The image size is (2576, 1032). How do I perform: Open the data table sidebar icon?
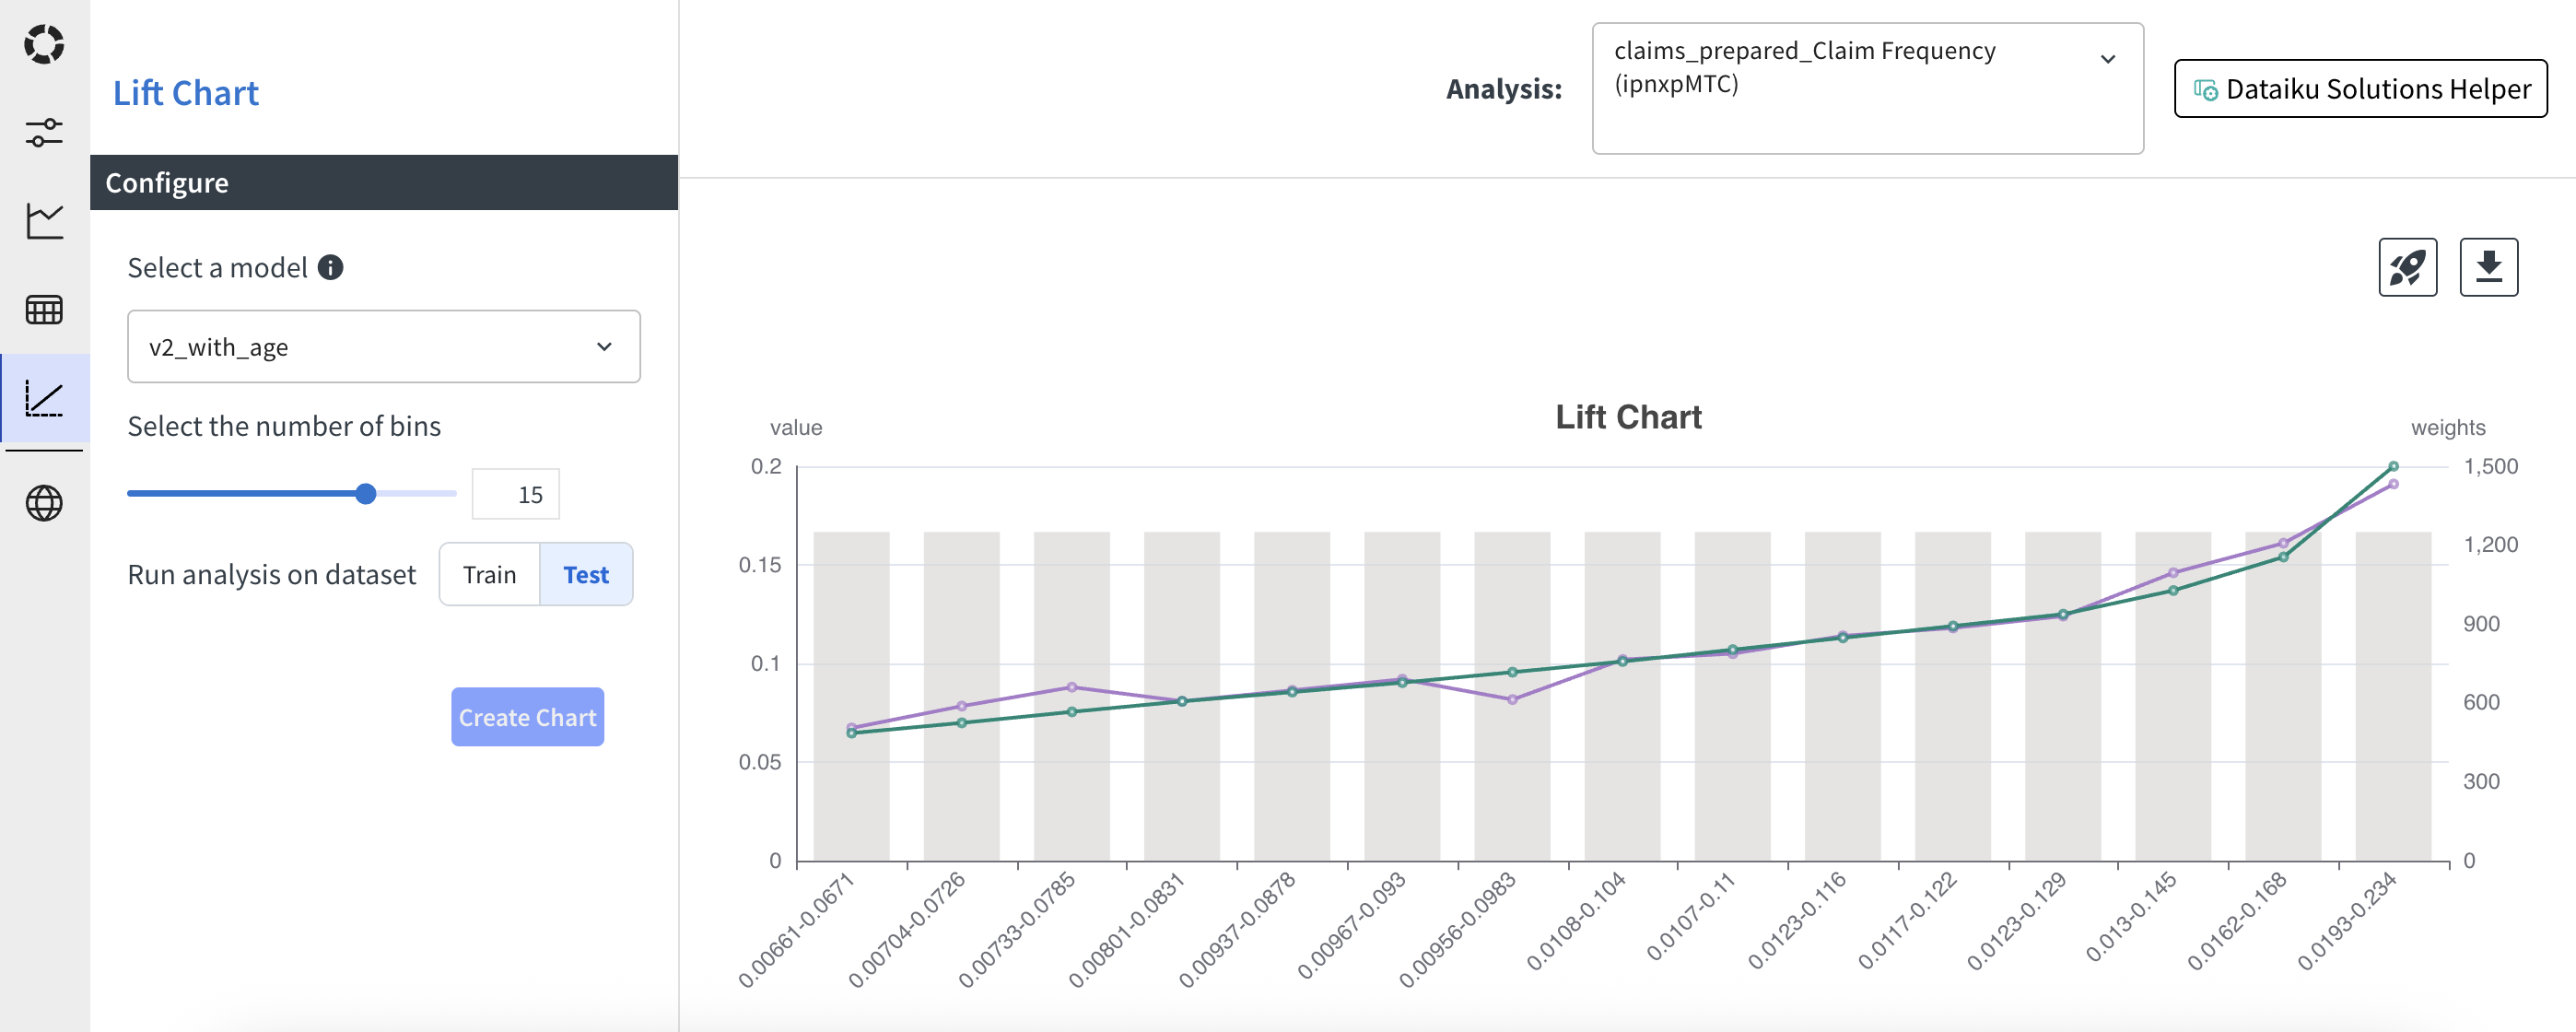[44, 310]
